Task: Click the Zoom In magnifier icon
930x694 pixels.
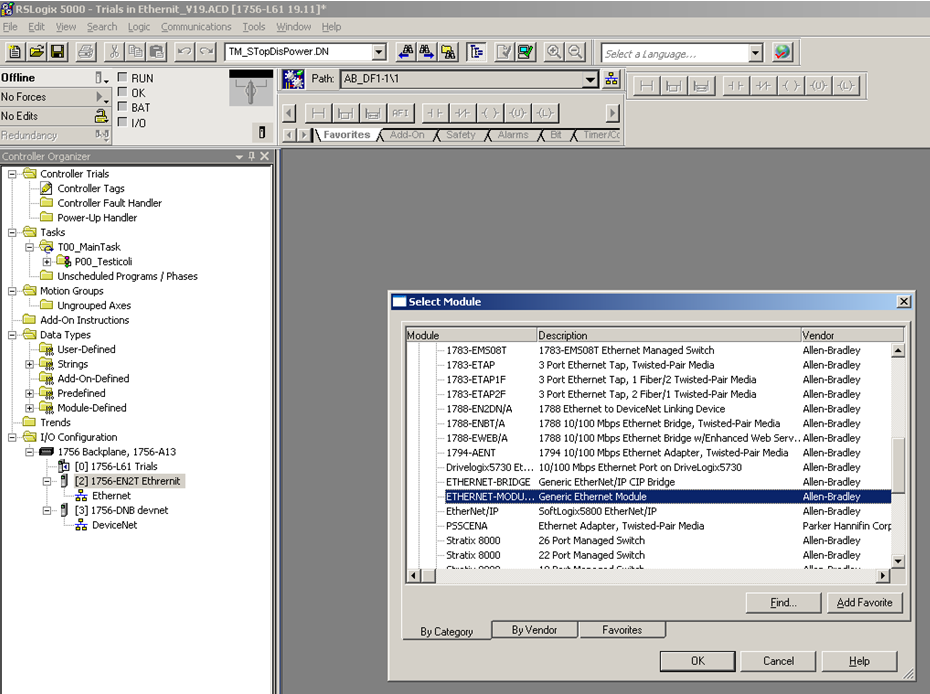Action: 553,52
